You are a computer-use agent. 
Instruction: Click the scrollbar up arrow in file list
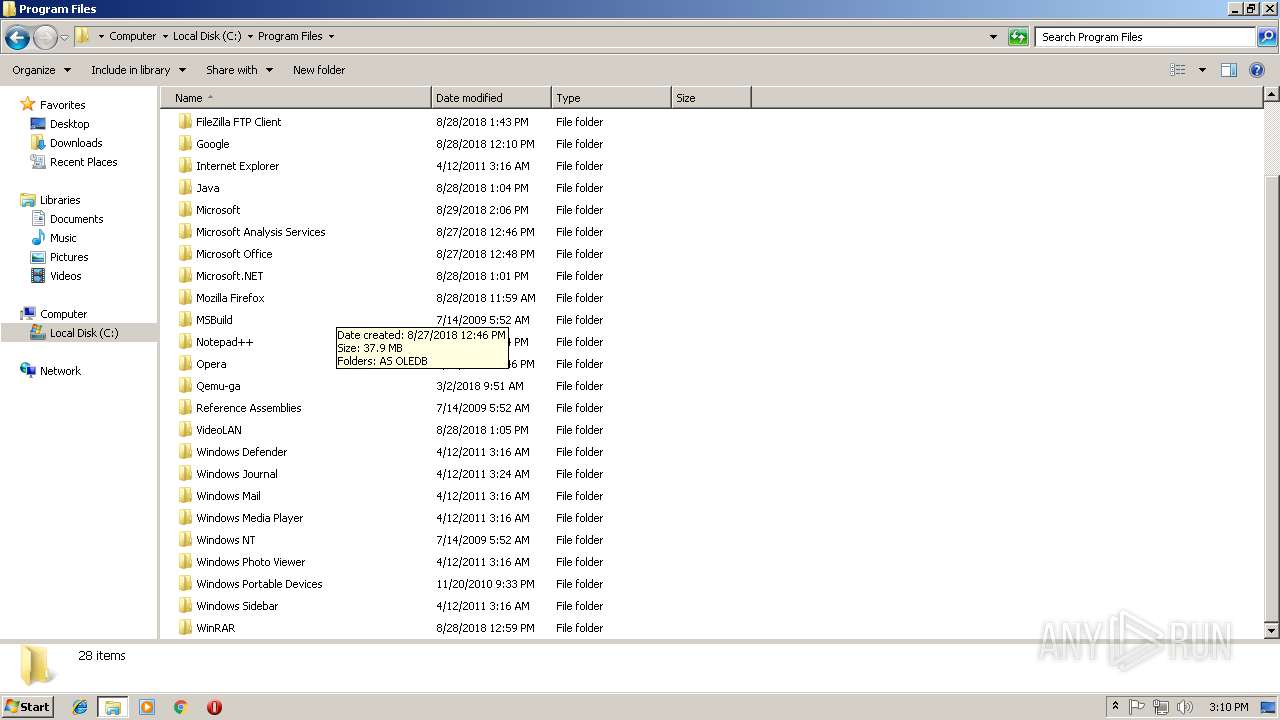pos(1272,95)
